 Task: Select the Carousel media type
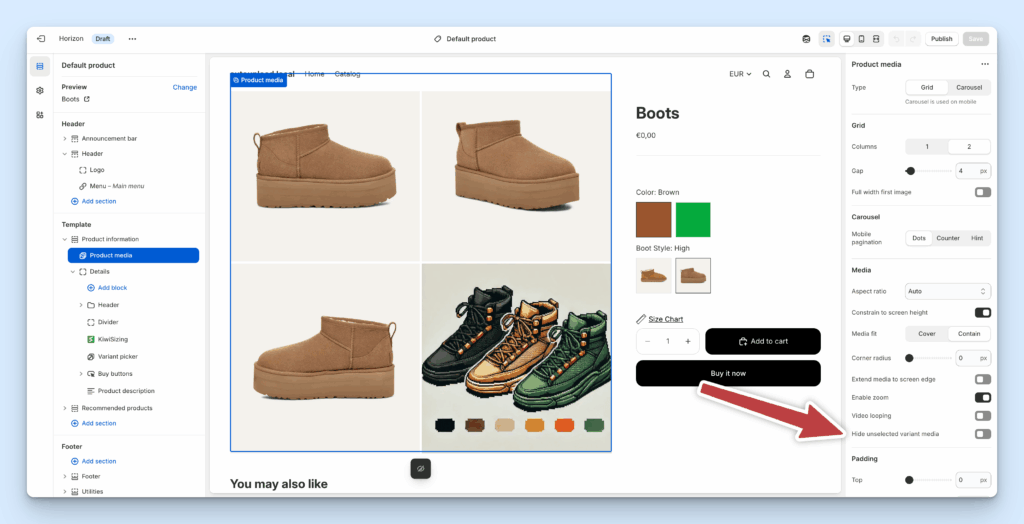[x=968, y=88]
